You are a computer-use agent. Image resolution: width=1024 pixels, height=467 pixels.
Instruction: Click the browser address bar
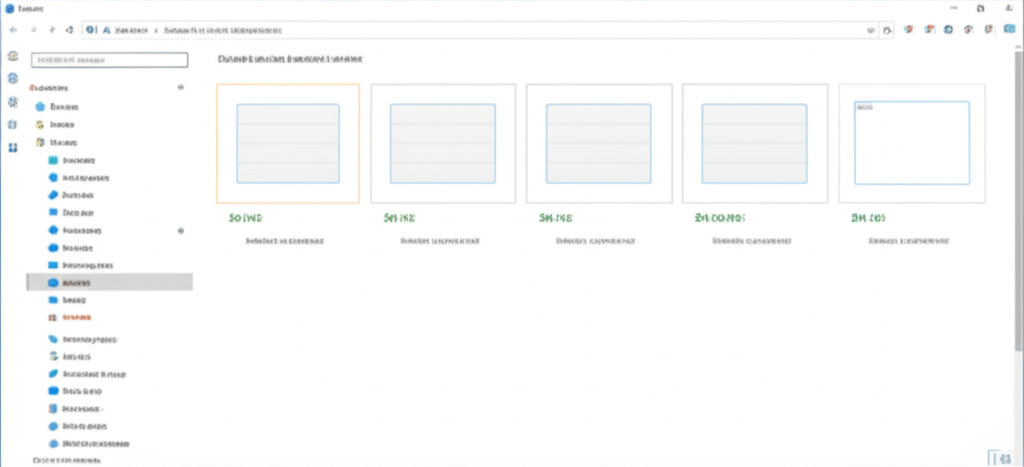click(480, 30)
